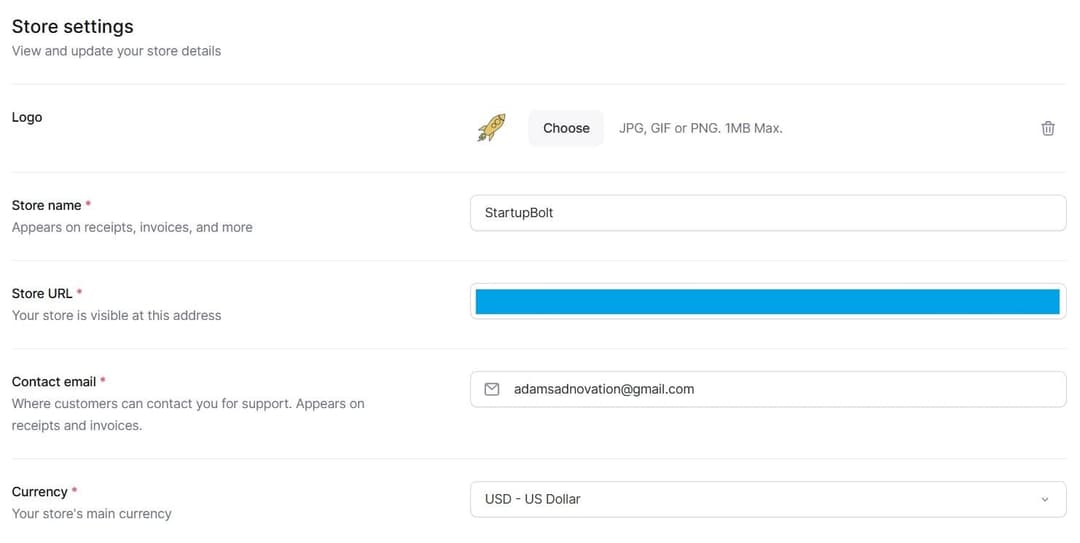The image size is (1080, 543).
Task: Click 'View and update your store details' text
Action: 116,51
